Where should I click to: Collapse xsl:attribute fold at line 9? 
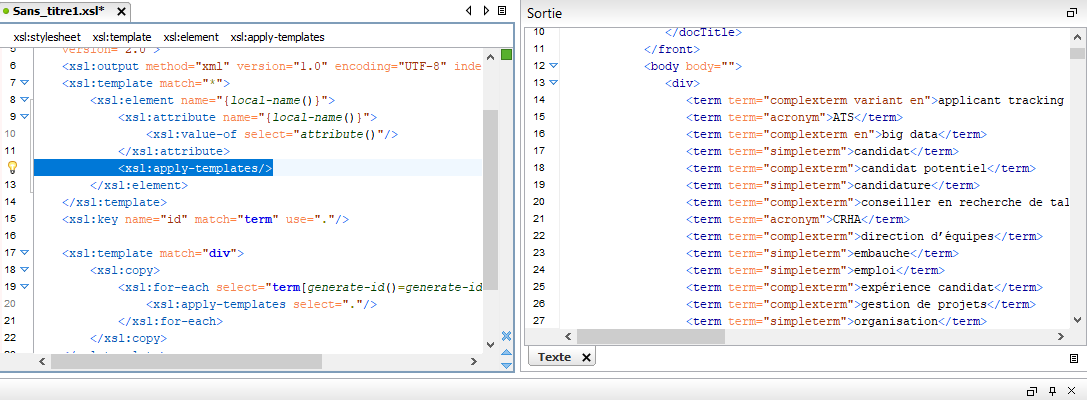pyautogui.click(x=25, y=116)
